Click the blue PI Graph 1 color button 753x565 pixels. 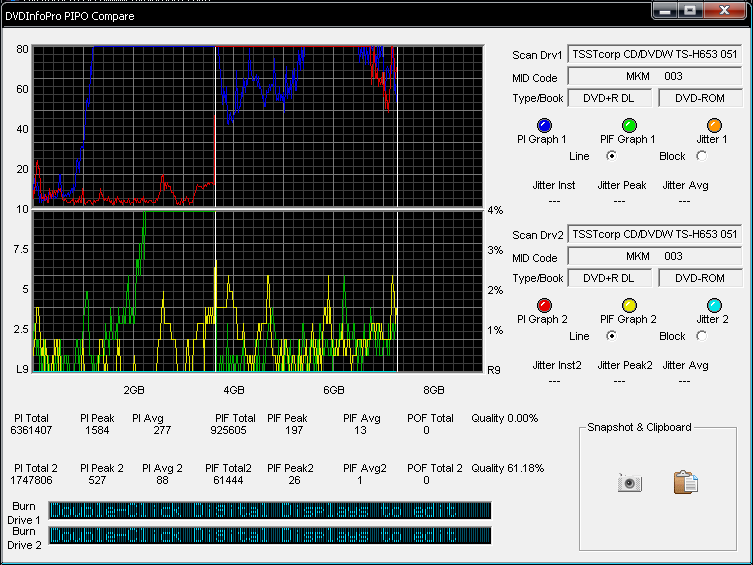[x=544, y=125]
